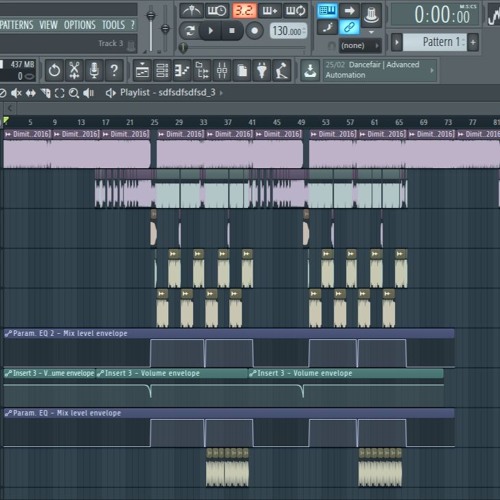Screen dimensions: 500x500
Task: Toggle overdub blend recording button
Action: [x=270, y=11]
